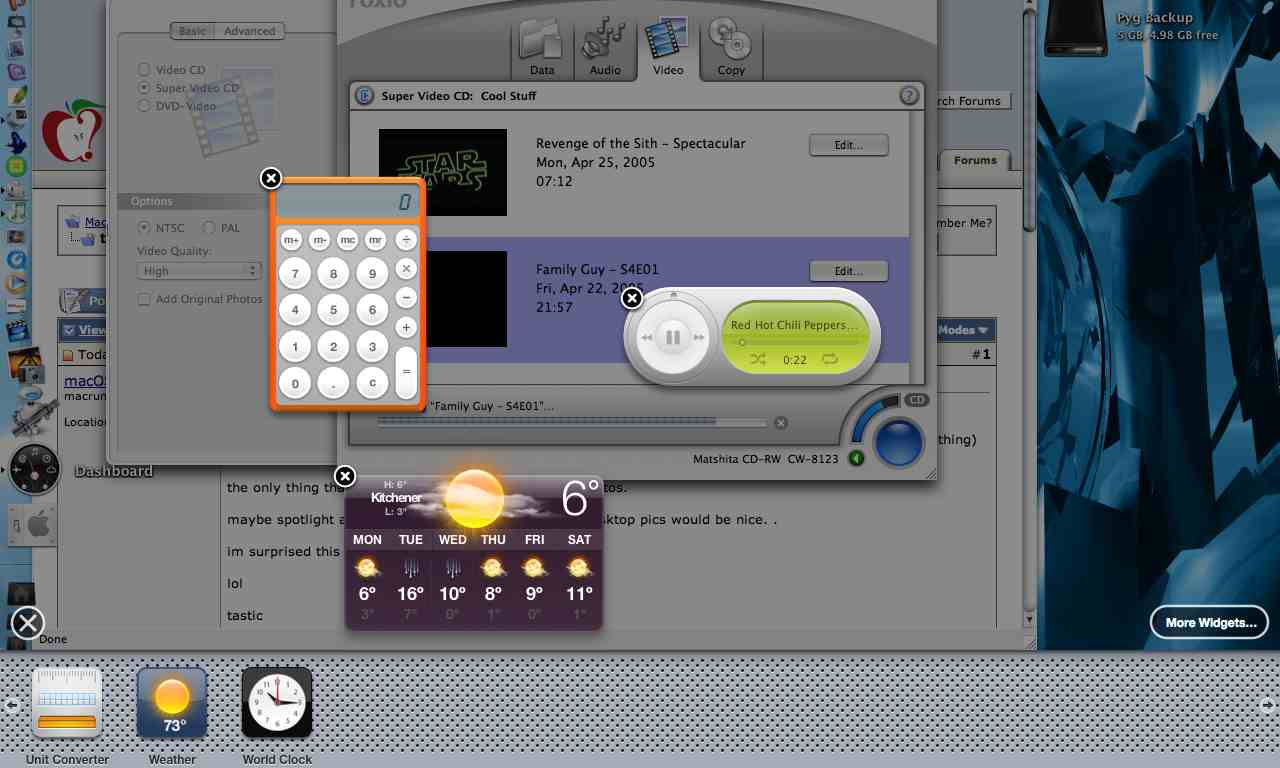Open the Forums tab in the browser
Image resolution: width=1280 pixels, height=768 pixels.
pos(975,160)
